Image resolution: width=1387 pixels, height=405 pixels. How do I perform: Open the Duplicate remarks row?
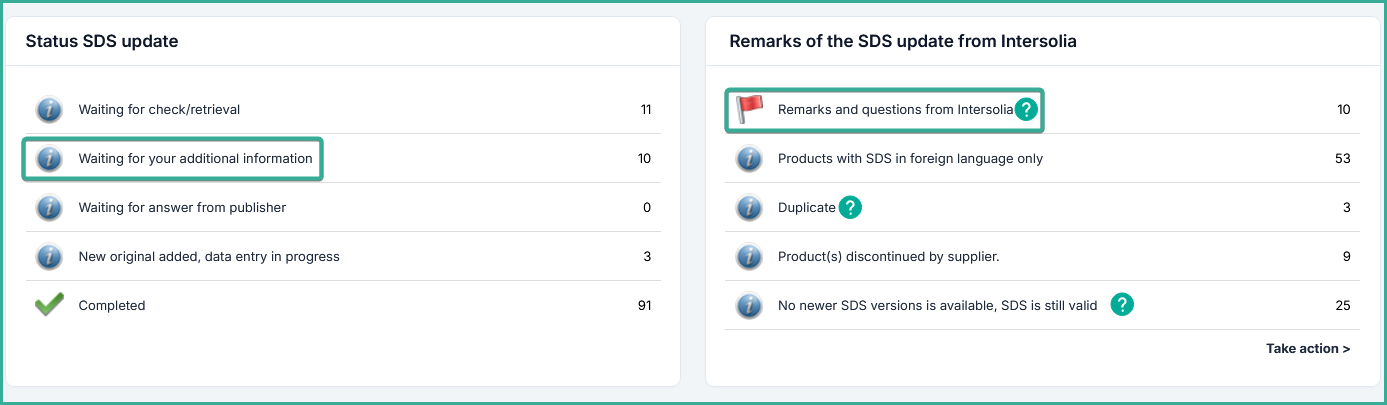point(806,208)
